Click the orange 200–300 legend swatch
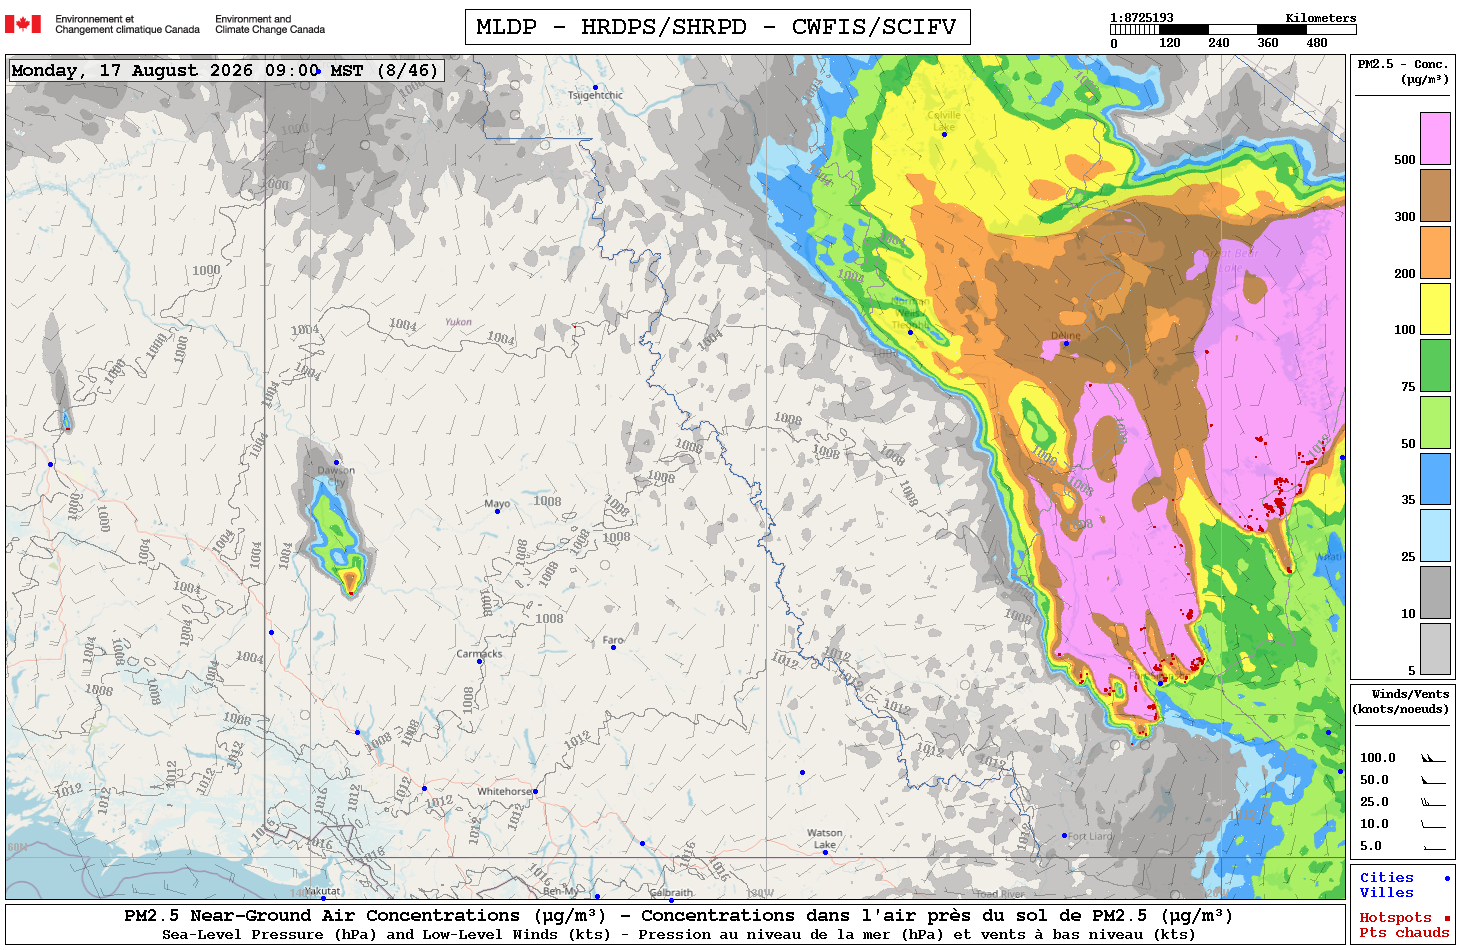1460x950 pixels. click(x=1435, y=252)
